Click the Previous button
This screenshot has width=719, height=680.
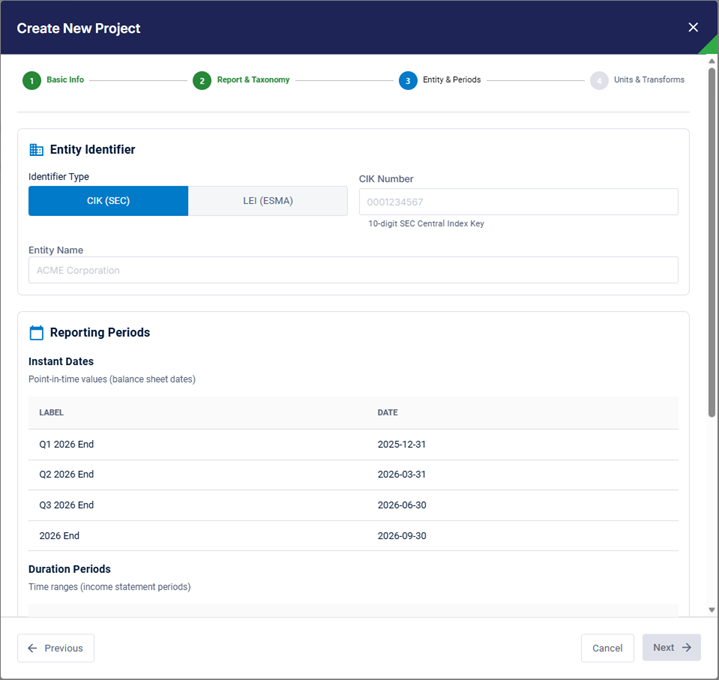point(56,648)
